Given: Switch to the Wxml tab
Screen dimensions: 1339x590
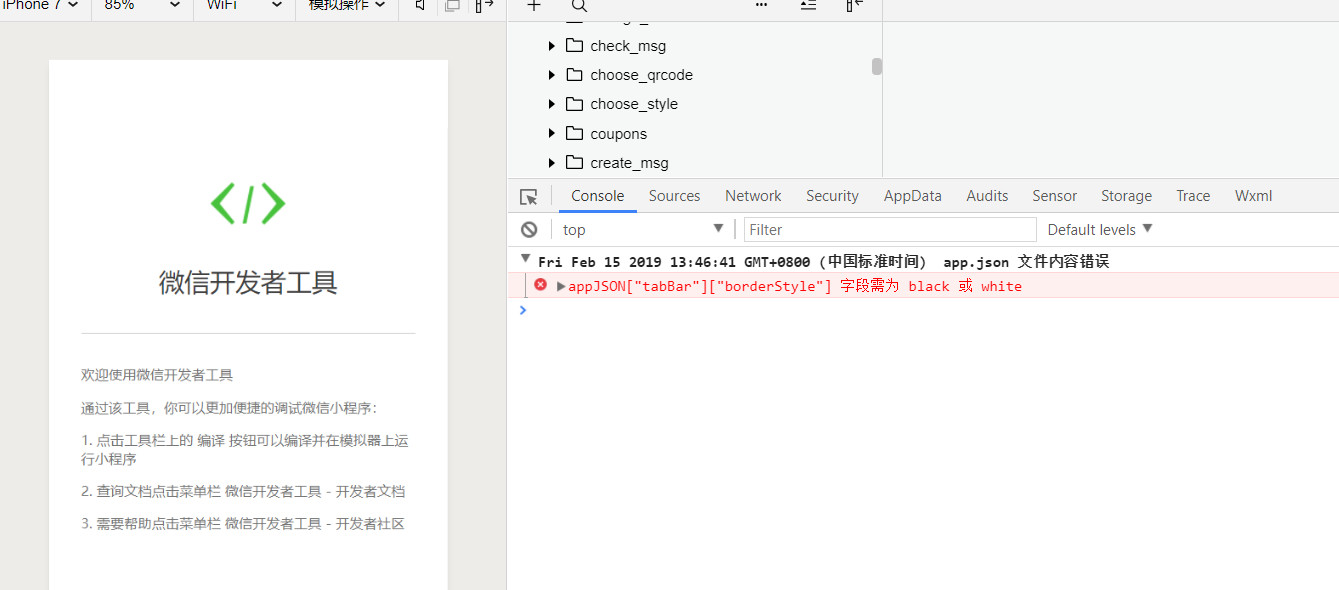Looking at the screenshot, I should [1253, 196].
